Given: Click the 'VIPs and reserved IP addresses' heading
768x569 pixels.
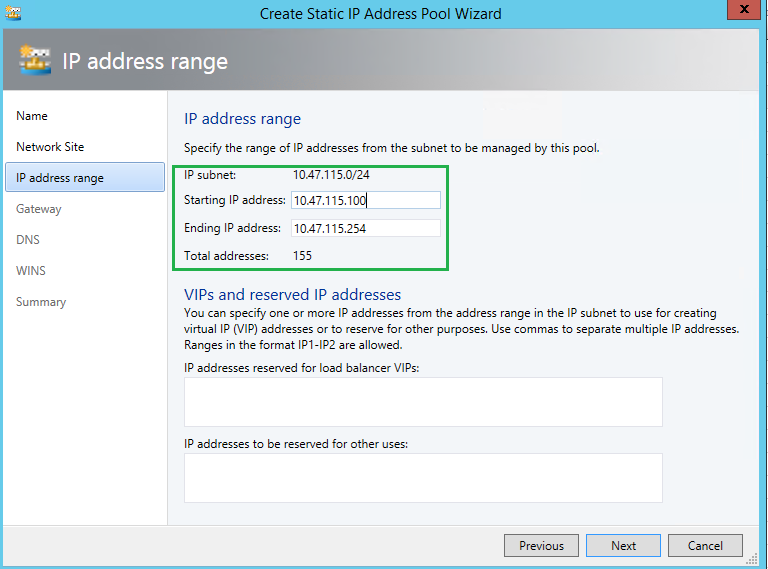Looking at the screenshot, I should 292,294.
